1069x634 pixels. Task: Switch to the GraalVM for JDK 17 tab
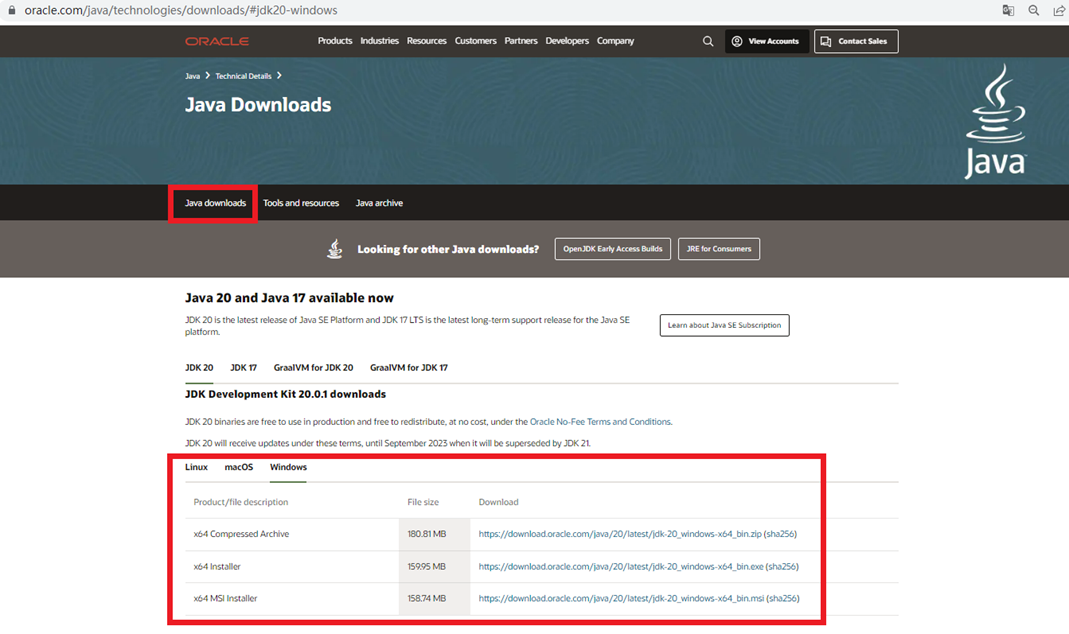point(409,367)
